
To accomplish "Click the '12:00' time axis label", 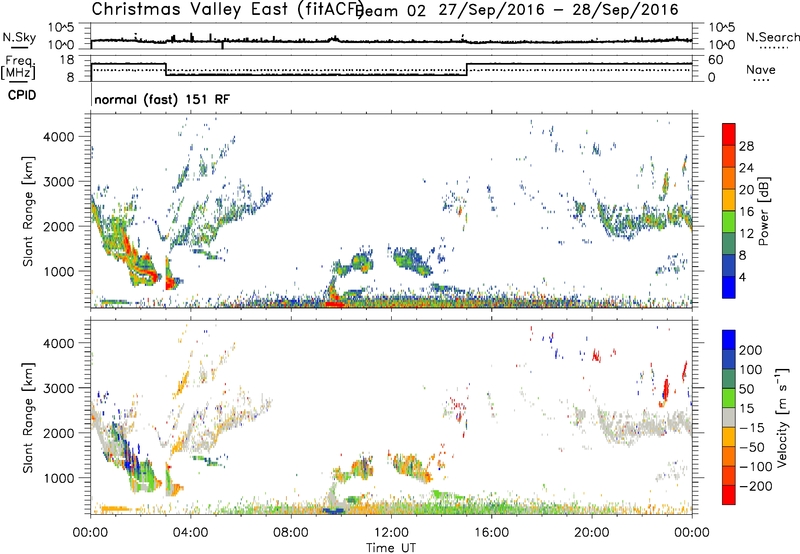I will click(391, 533).
